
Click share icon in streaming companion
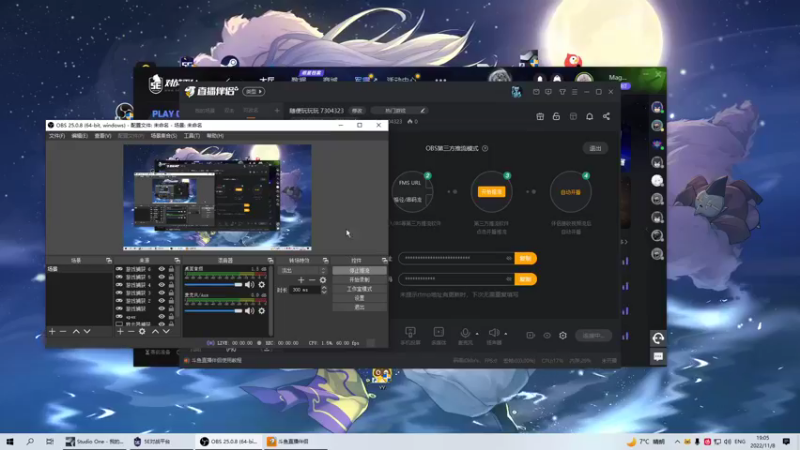(607, 117)
